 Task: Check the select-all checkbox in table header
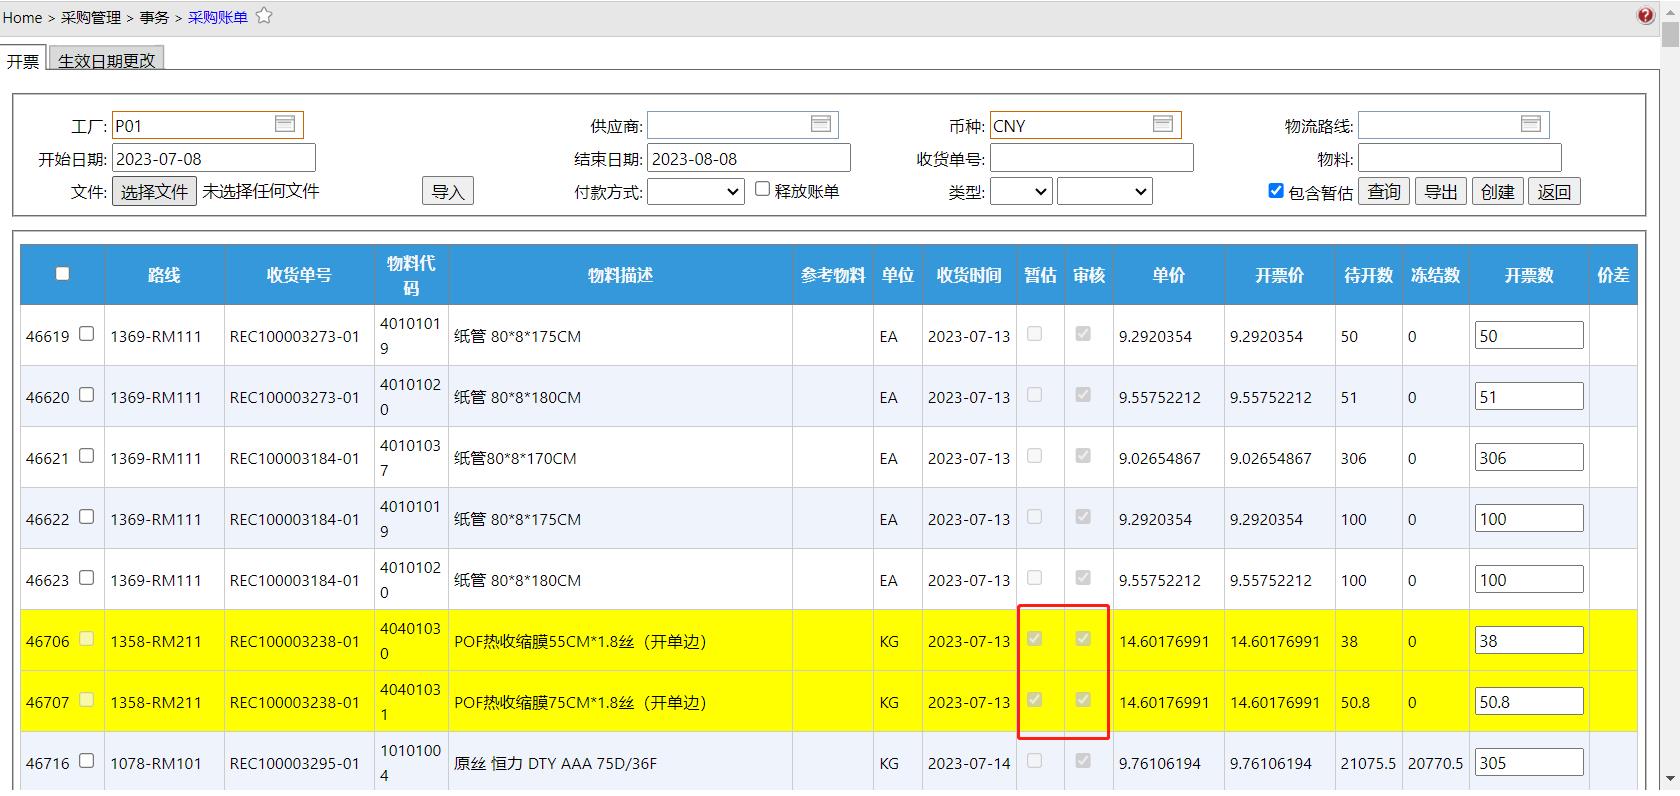click(x=62, y=274)
